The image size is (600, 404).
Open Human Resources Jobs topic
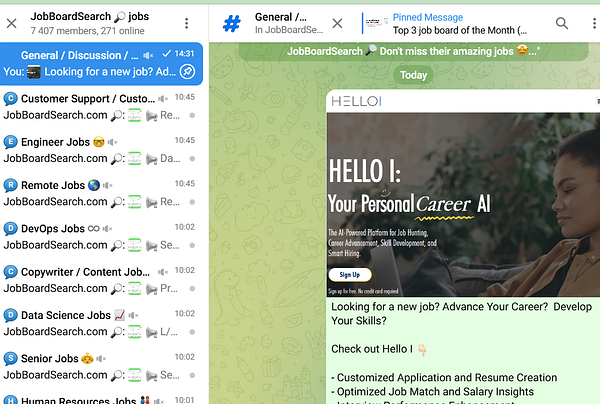101,399
